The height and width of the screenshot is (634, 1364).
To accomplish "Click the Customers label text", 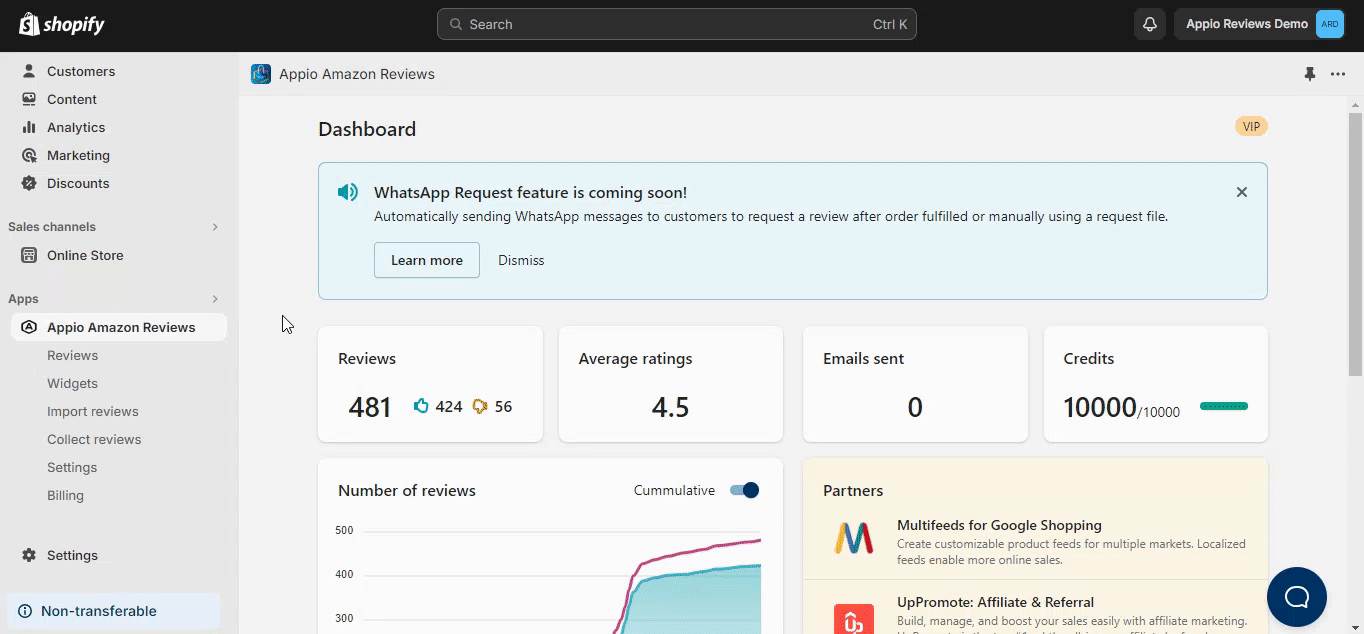I will coord(81,71).
